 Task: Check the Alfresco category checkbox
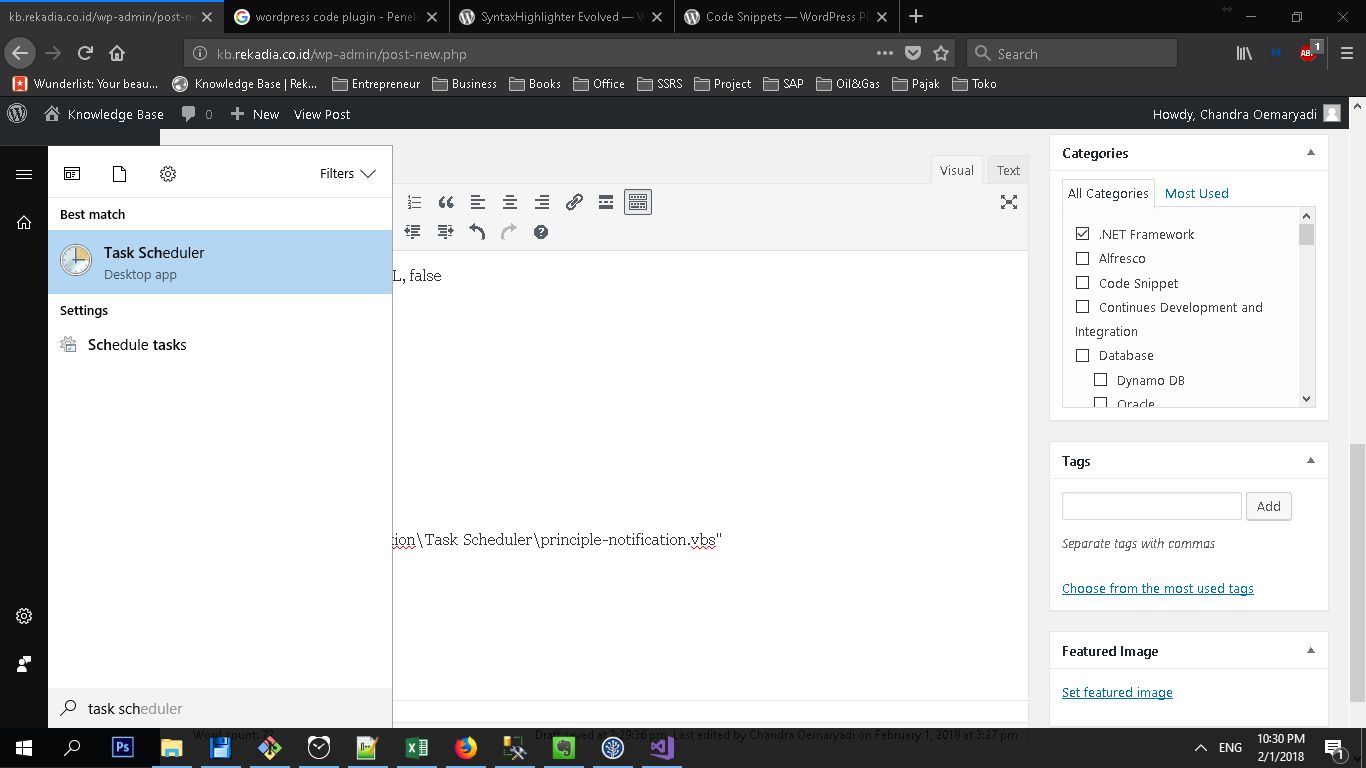1082,258
